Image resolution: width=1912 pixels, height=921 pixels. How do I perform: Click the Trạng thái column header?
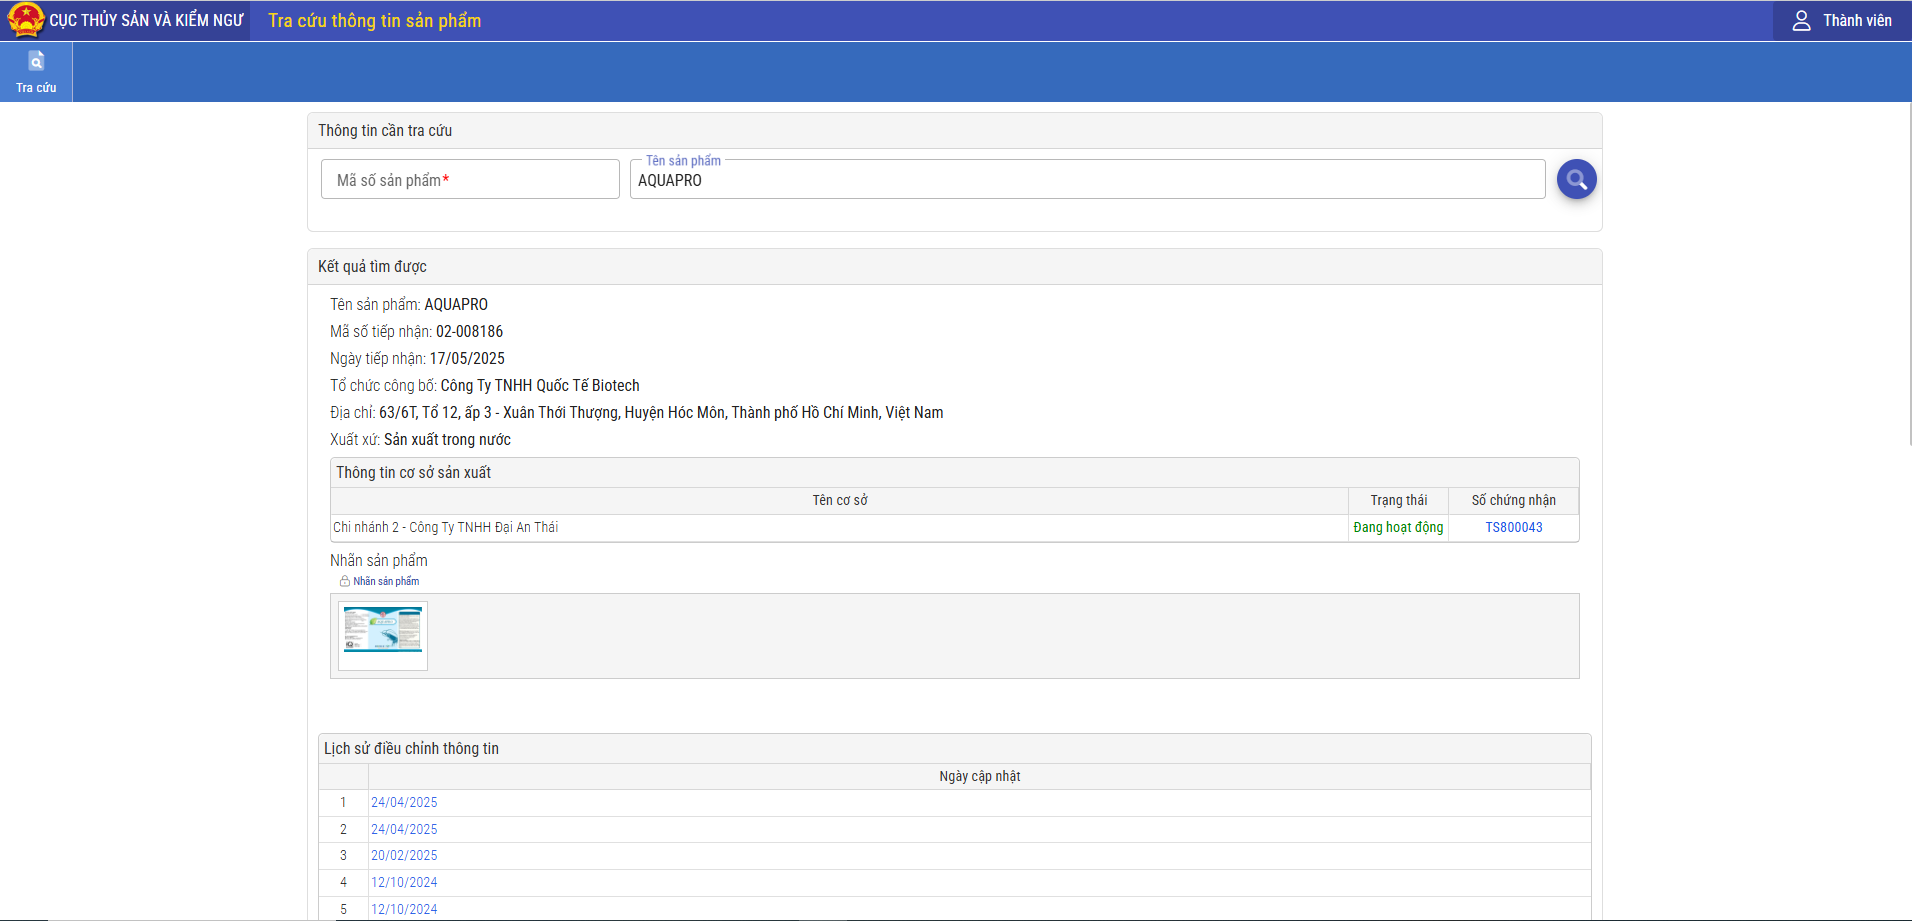click(x=1399, y=500)
